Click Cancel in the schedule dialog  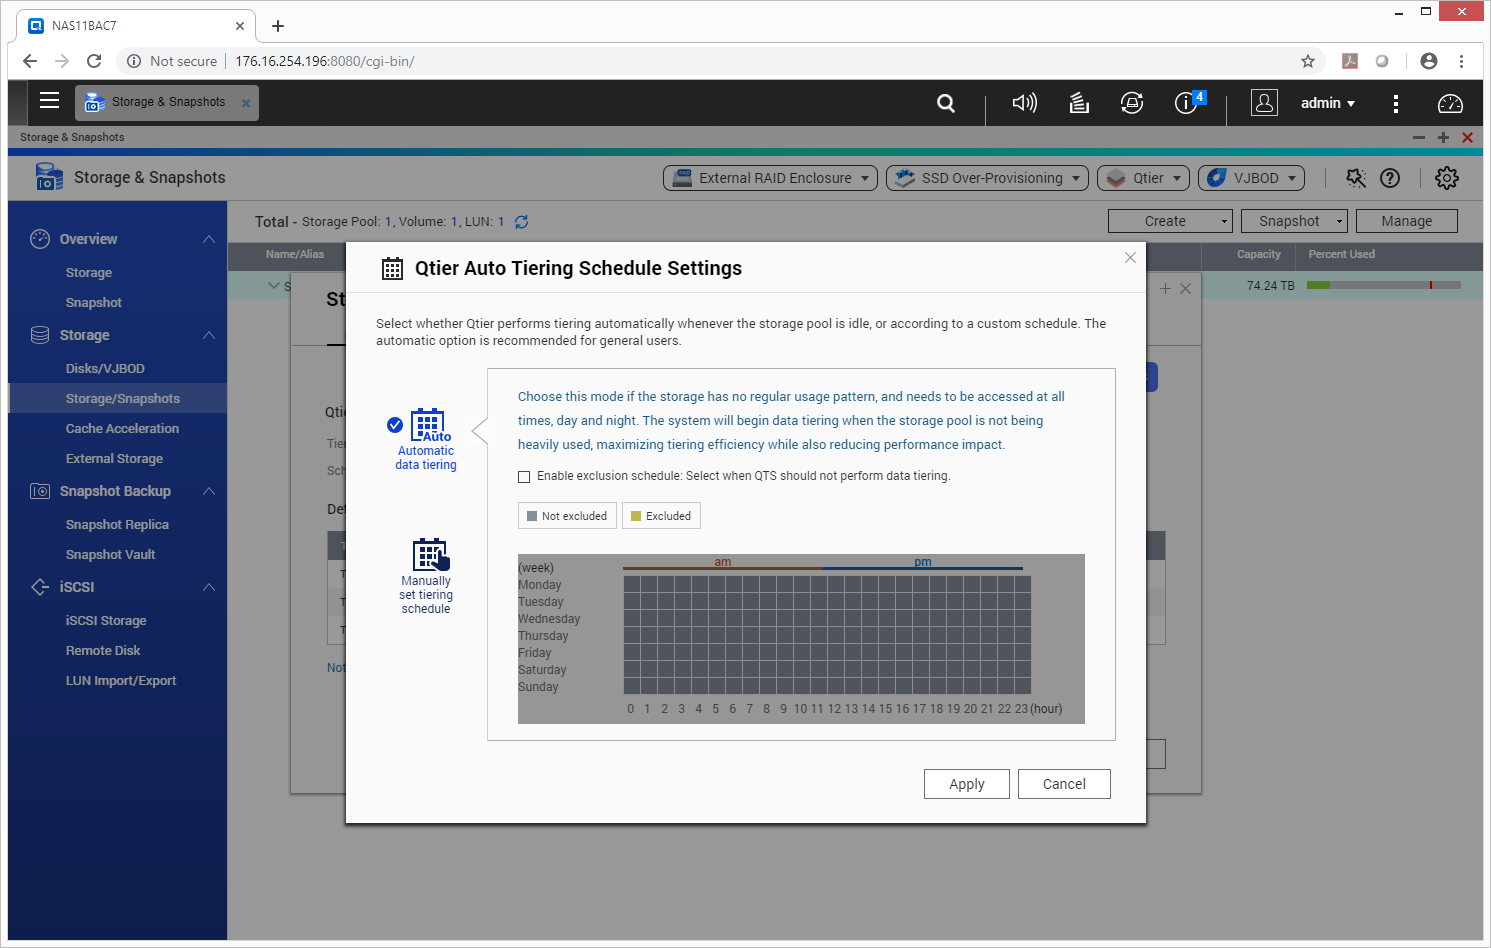(1064, 784)
